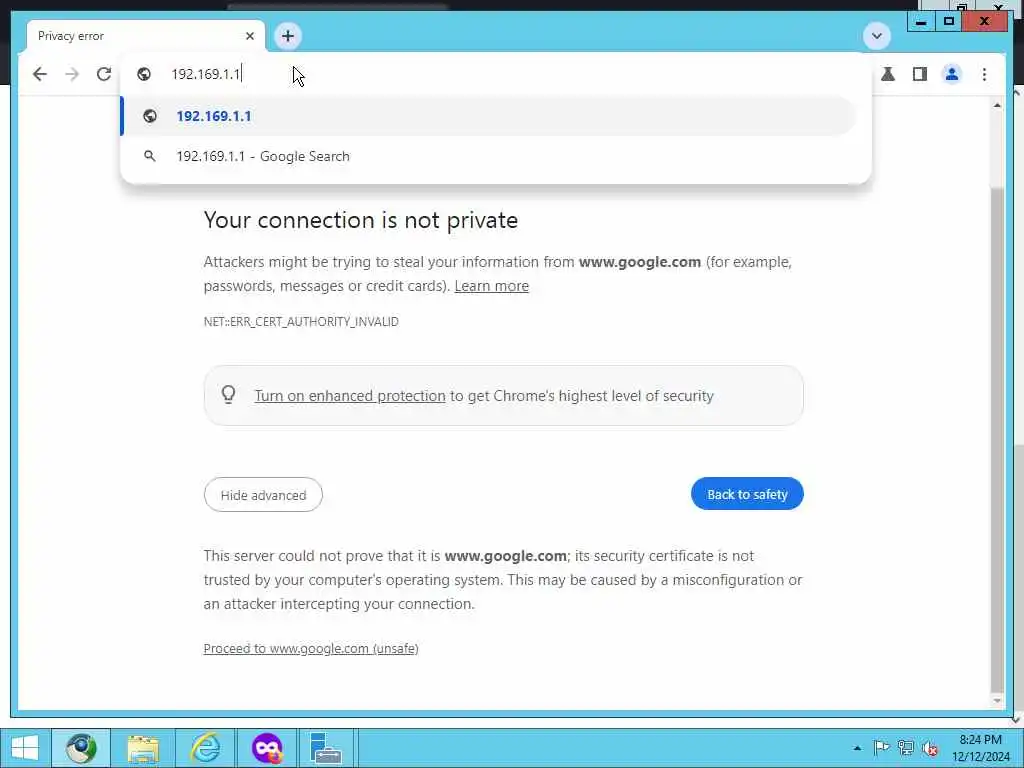This screenshot has height=768, width=1024.
Task: Open Chromium from the taskbar
Action: [81, 748]
